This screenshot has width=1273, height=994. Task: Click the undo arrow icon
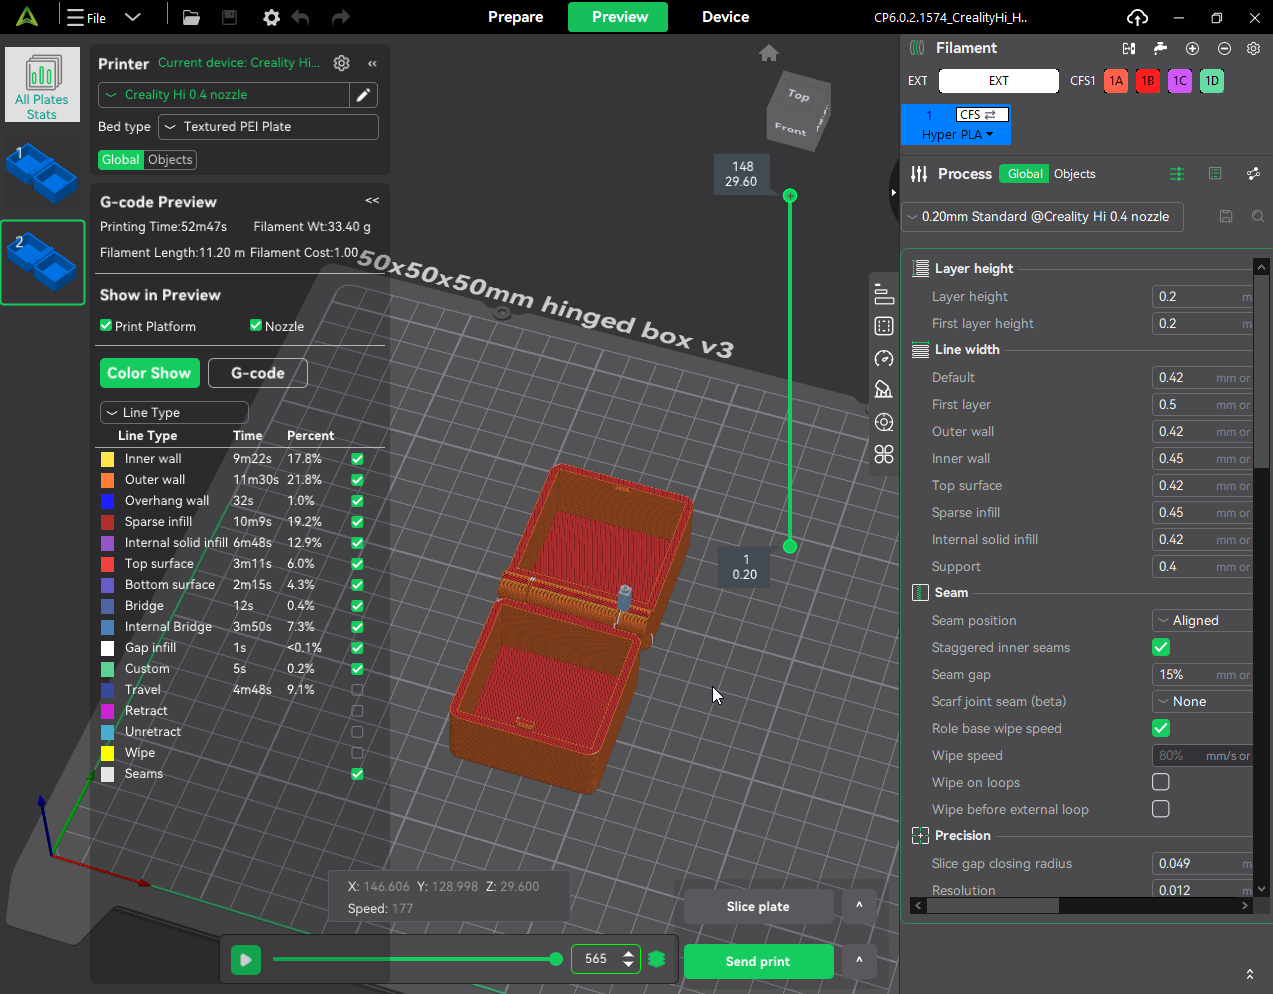pos(300,17)
